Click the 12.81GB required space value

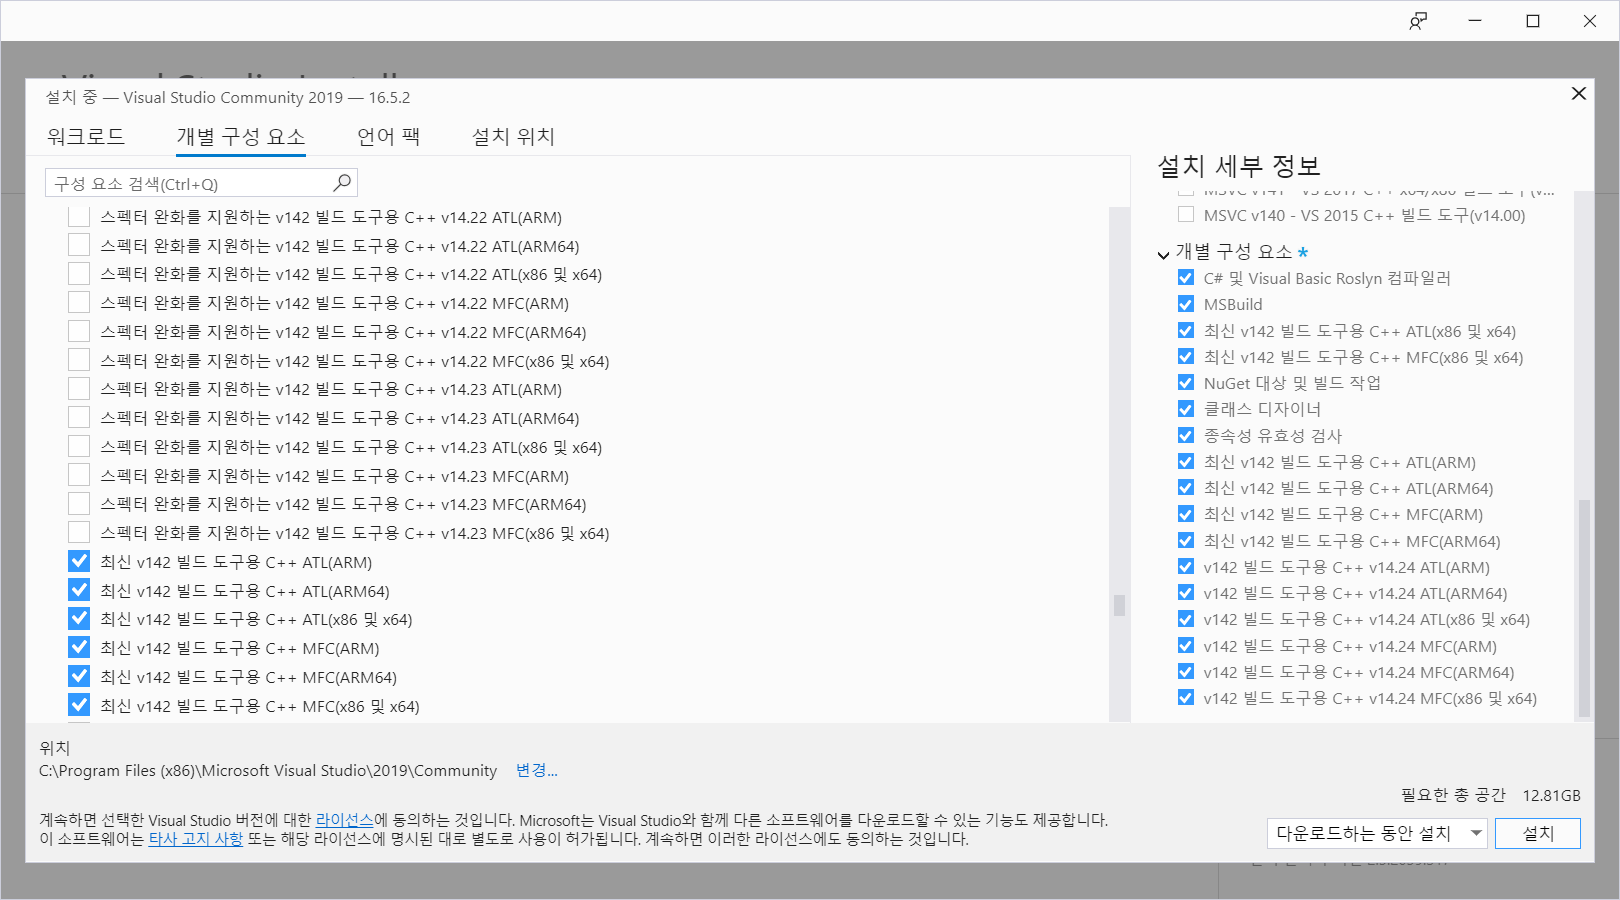pyautogui.click(x=1551, y=795)
